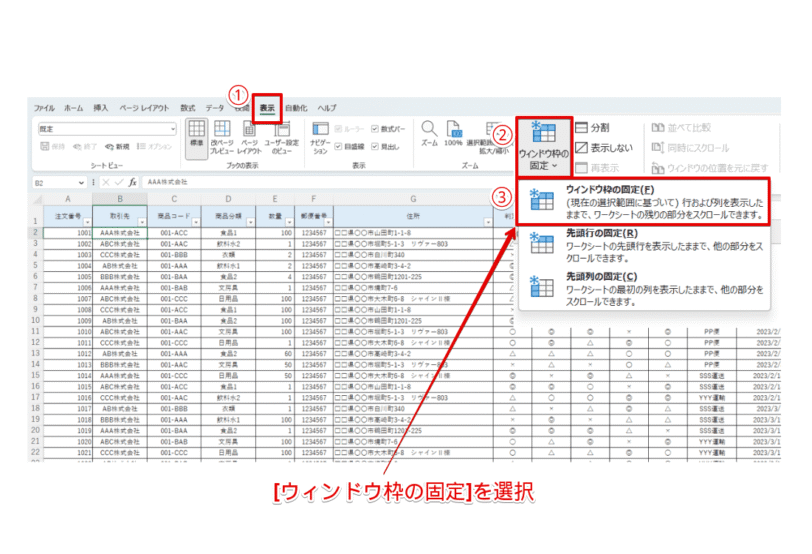Click order number 1021 cell
Viewport: 812px width, 554px height.
[68, 453]
